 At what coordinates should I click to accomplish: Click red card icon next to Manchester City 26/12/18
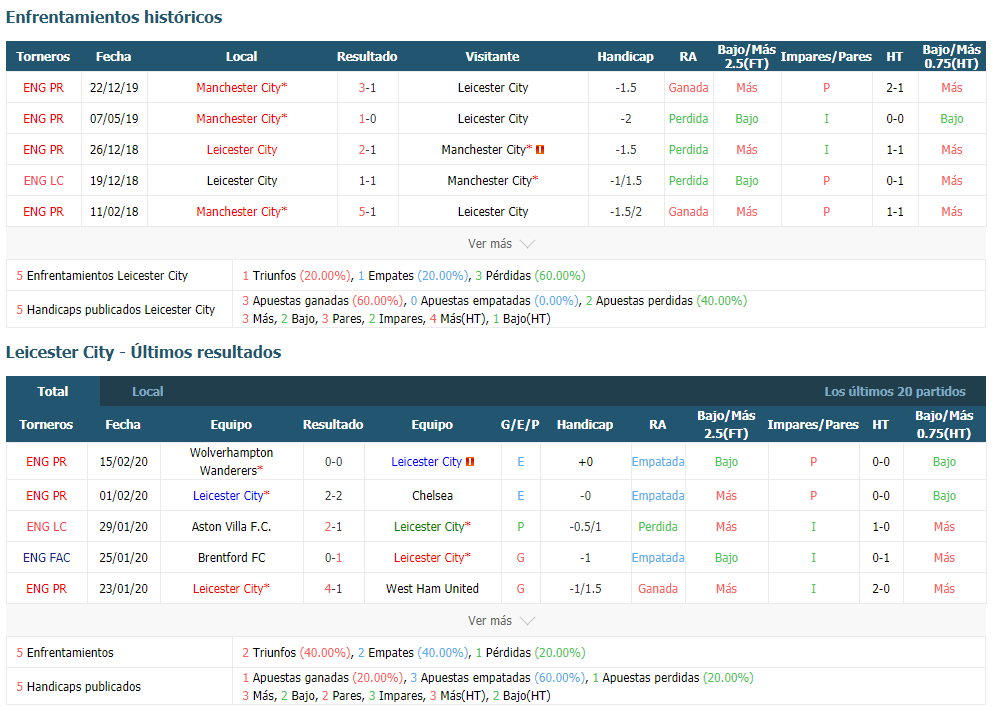(540, 150)
